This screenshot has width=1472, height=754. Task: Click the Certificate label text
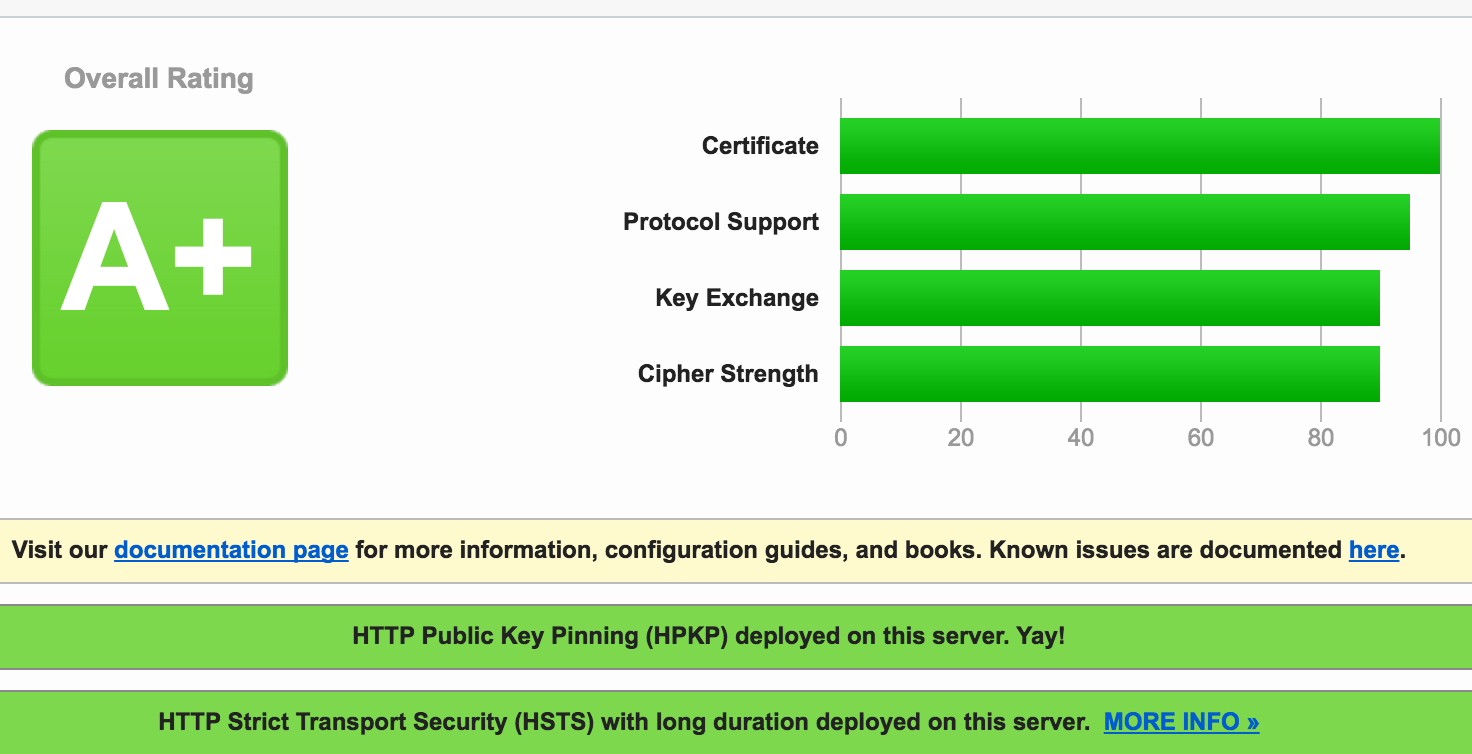(760, 146)
